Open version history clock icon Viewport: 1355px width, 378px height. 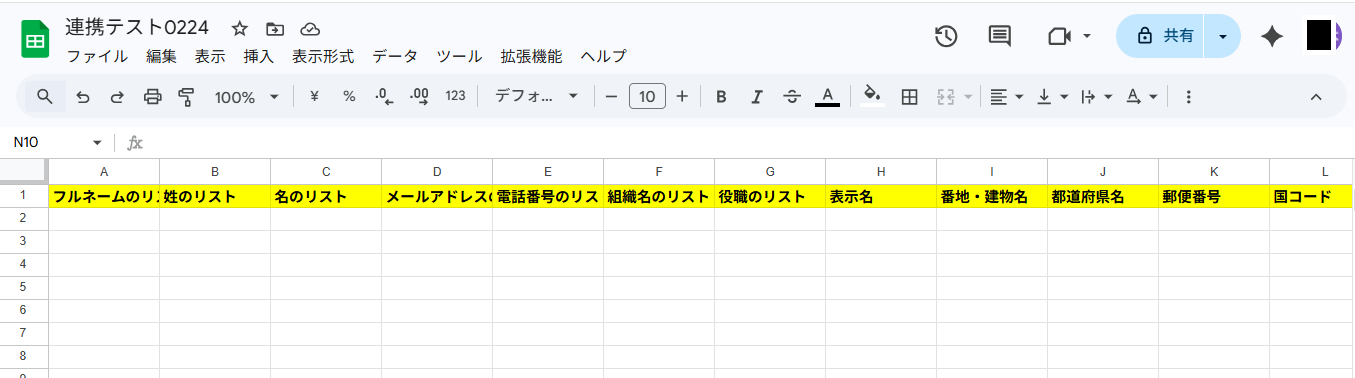[x=946, y=36]
